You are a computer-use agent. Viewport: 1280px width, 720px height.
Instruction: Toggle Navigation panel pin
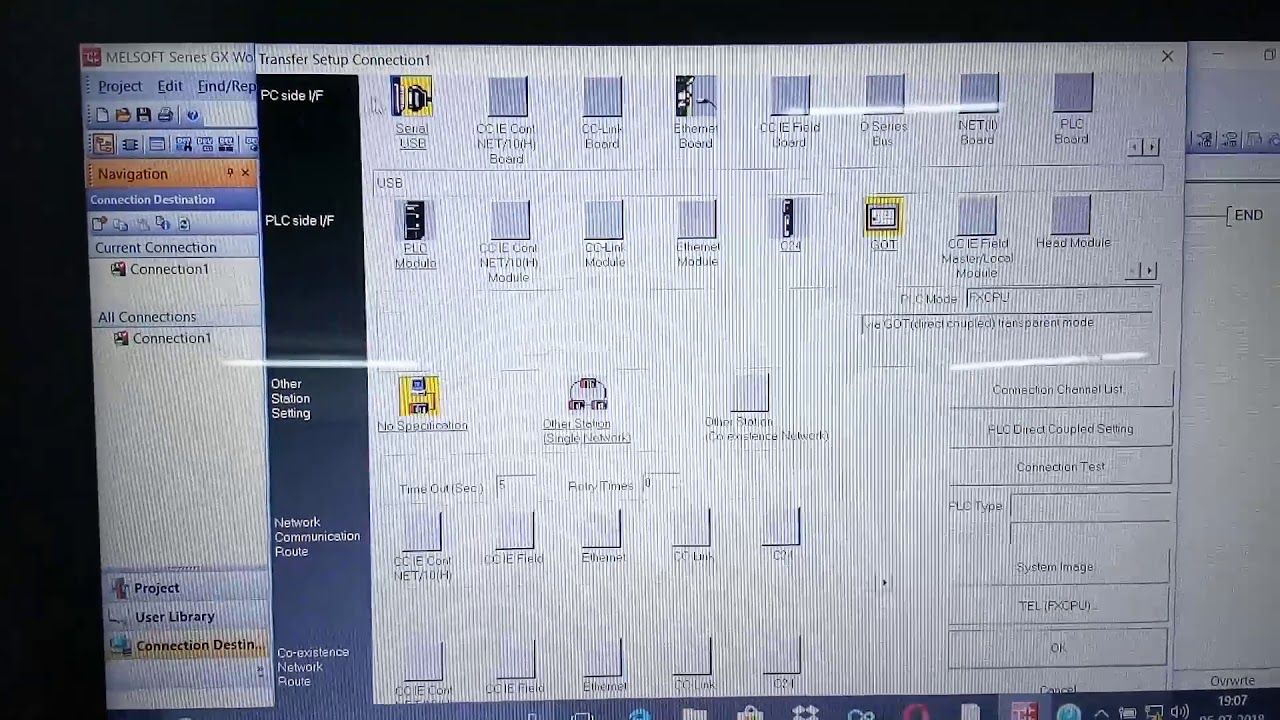230,173
